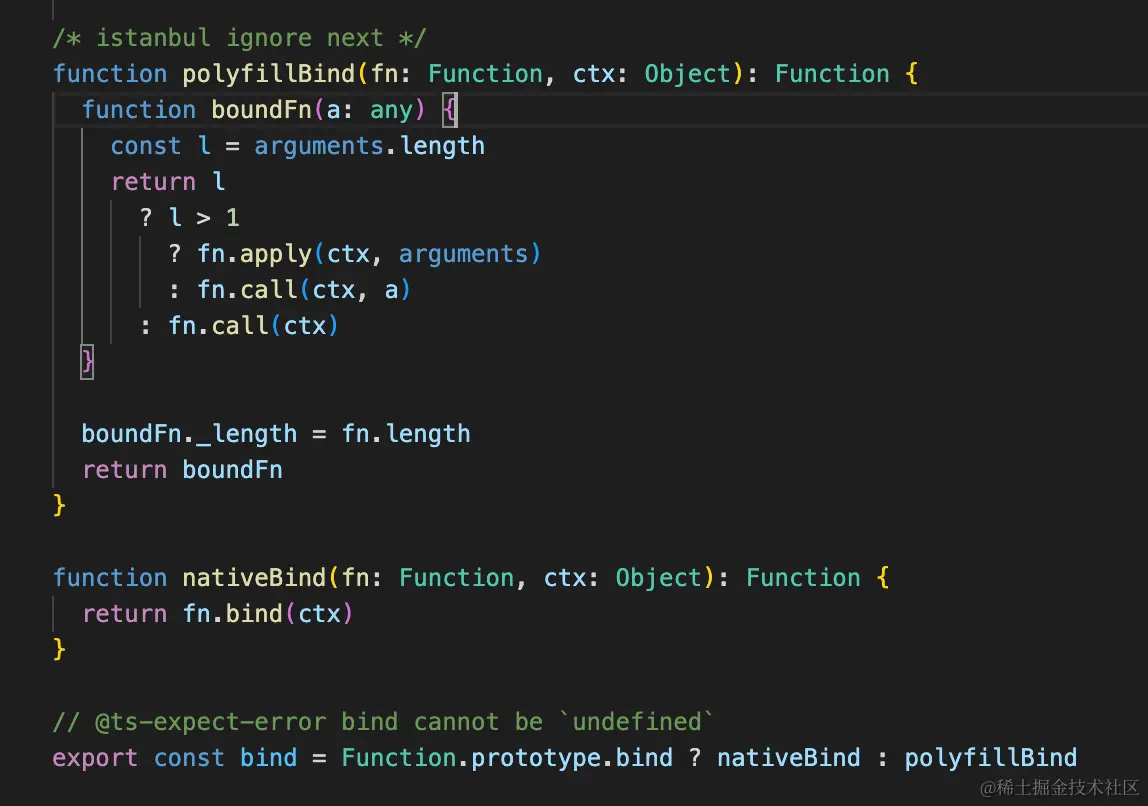Select "nativeBind" in the export ternary
1148x806 pixels.
pos(789,758)
